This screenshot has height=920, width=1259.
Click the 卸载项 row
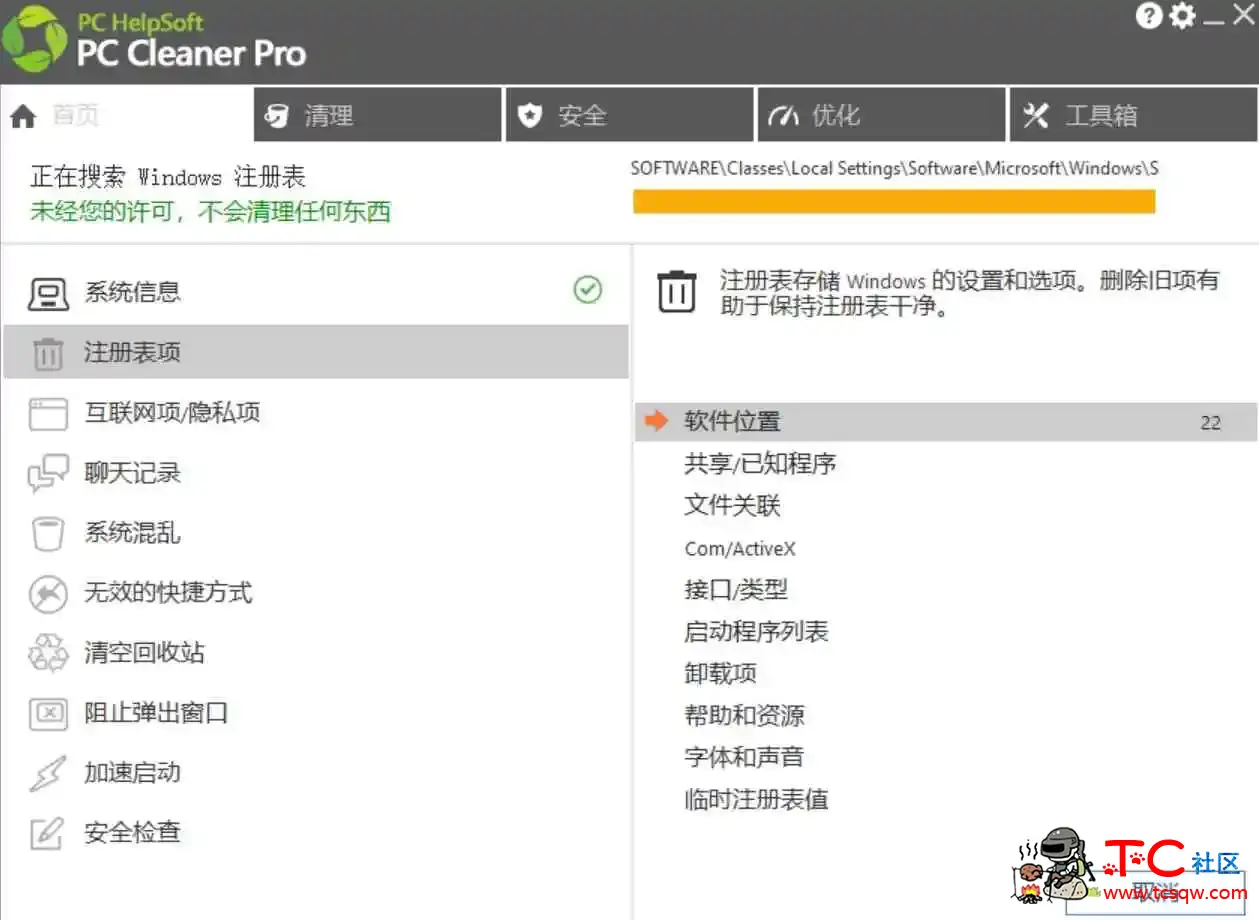coord(946,674)
